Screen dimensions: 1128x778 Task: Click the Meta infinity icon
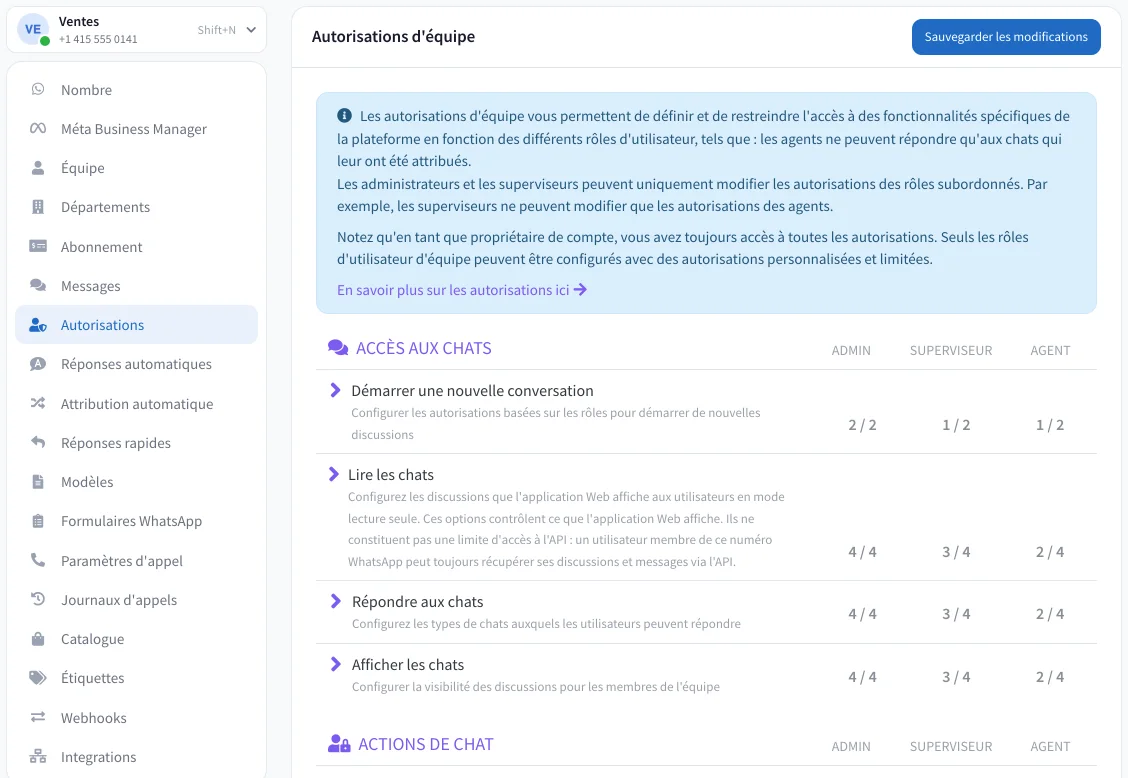pos(38,128)
